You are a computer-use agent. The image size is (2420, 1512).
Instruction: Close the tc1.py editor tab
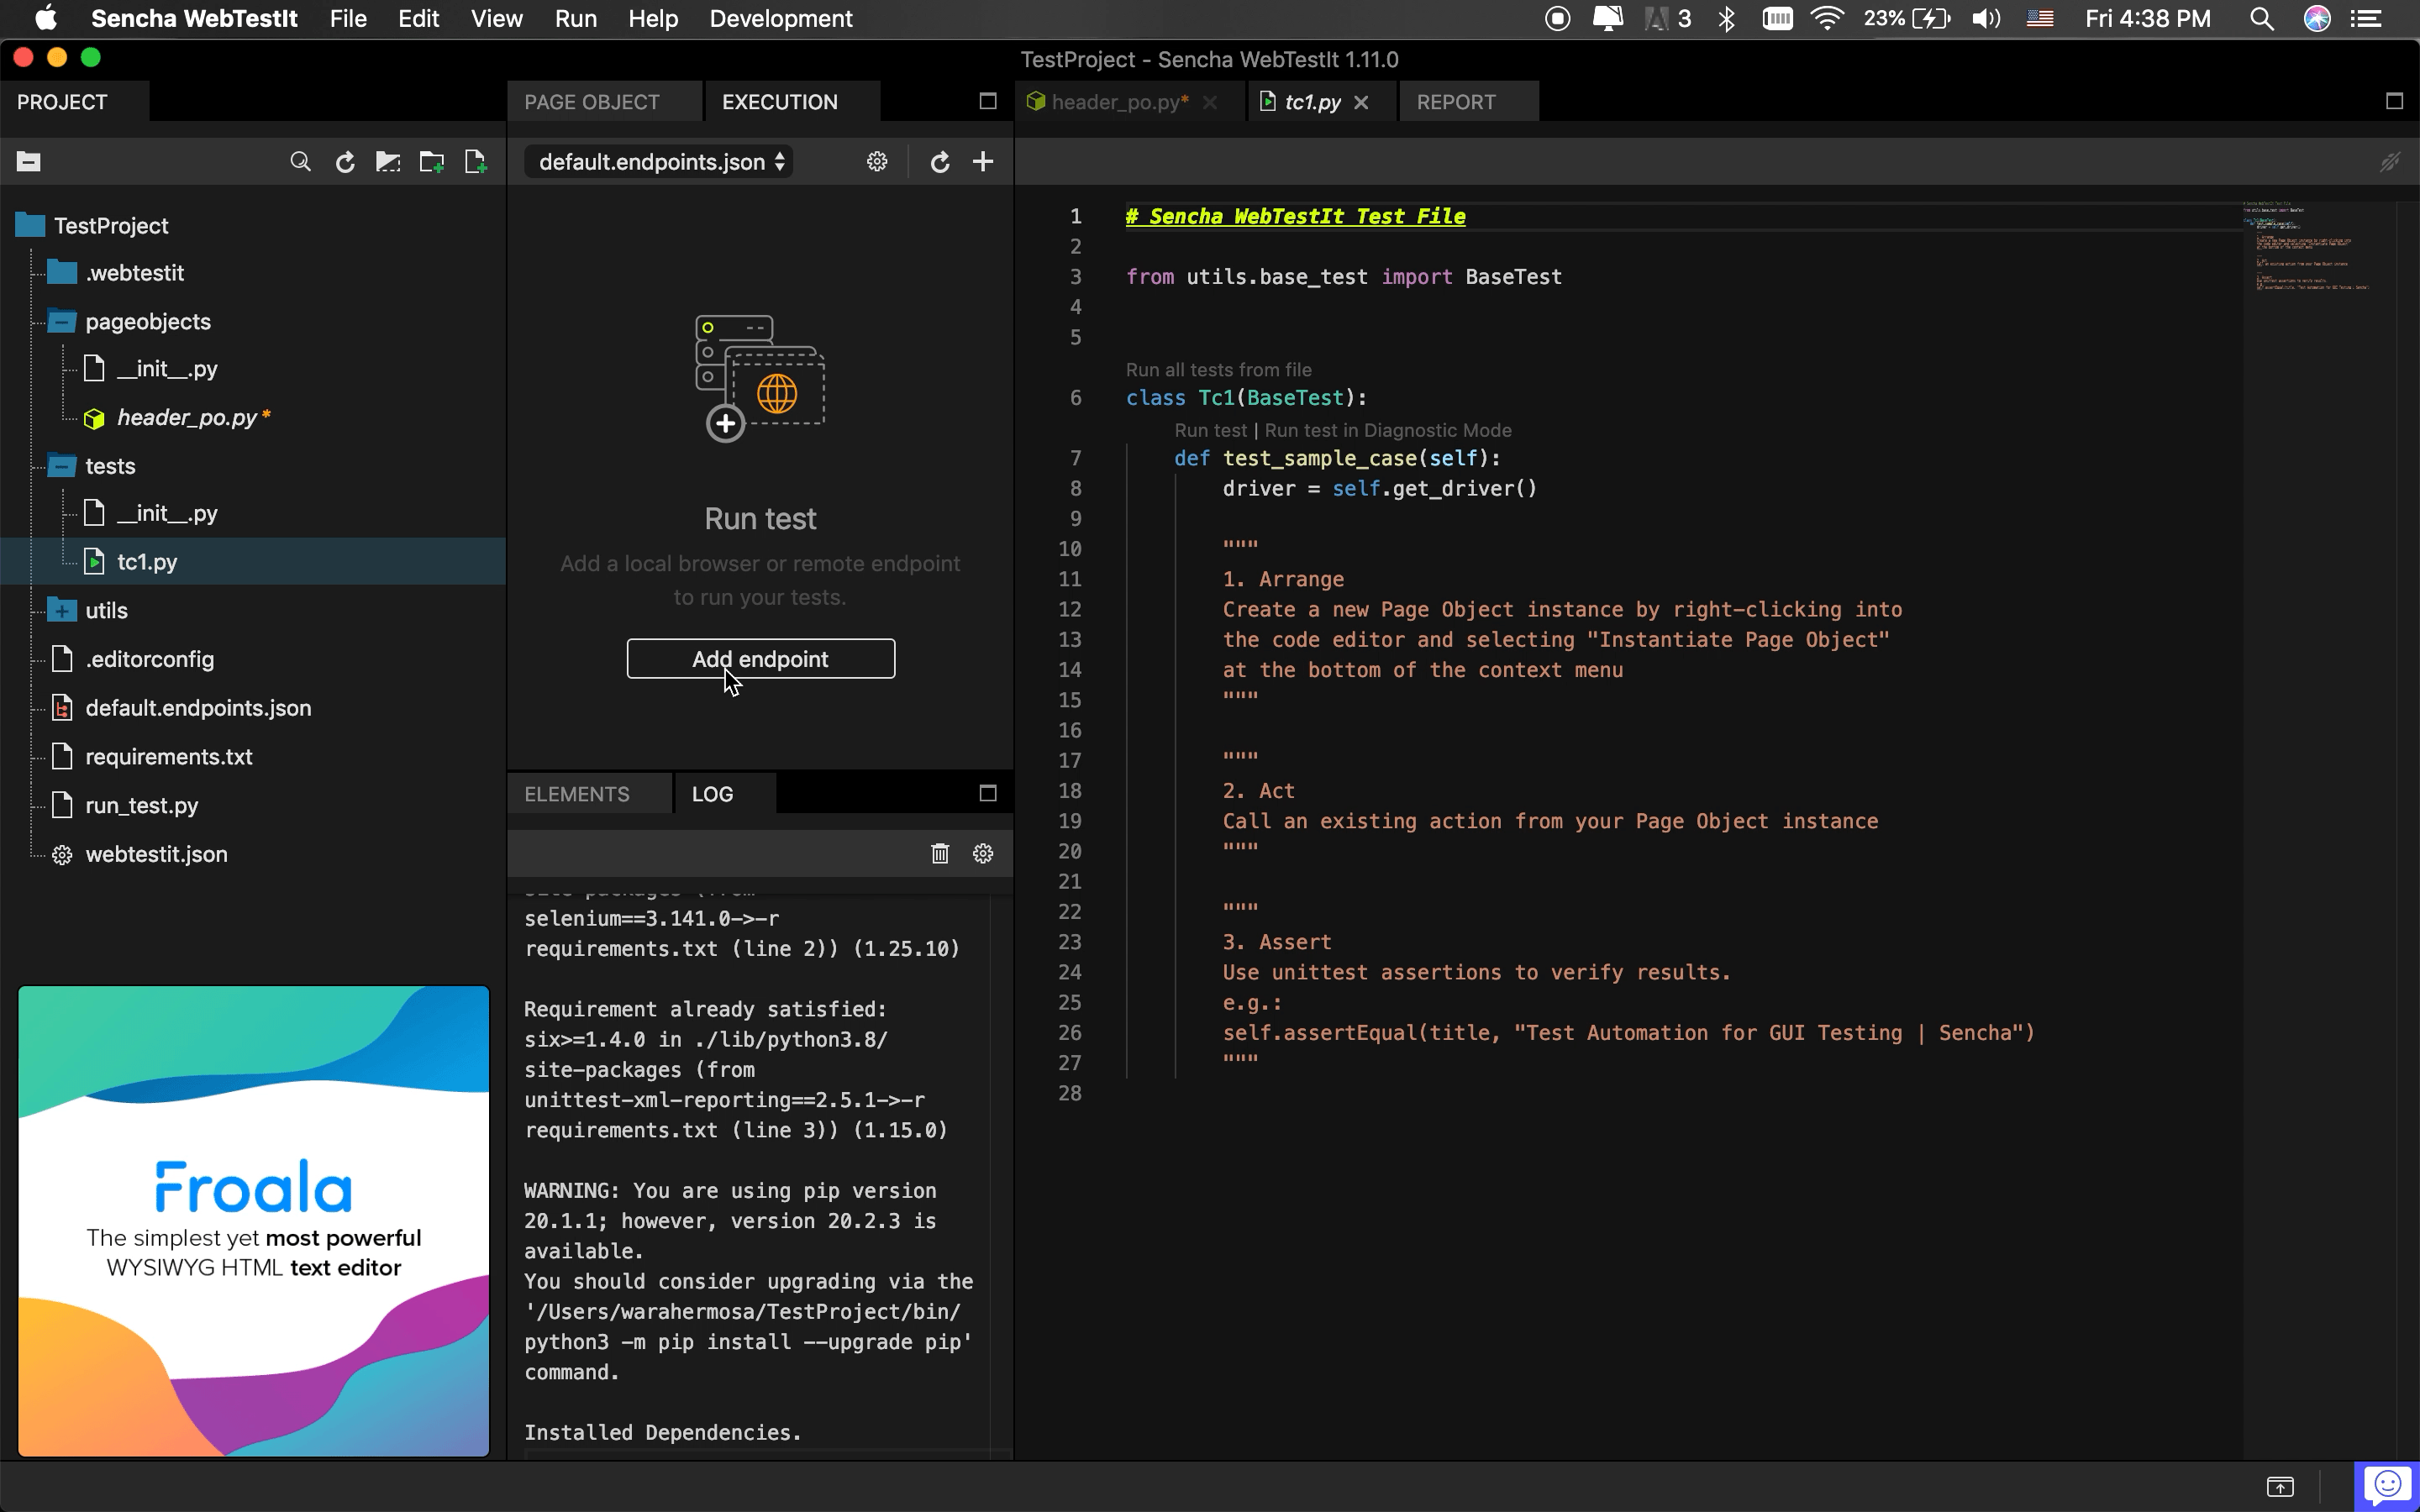click(1361, 102)
